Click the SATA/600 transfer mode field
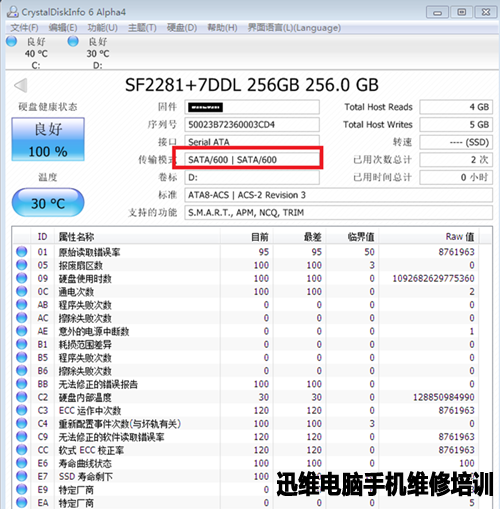This screenshot has width=500, height=509. (252, 160)
